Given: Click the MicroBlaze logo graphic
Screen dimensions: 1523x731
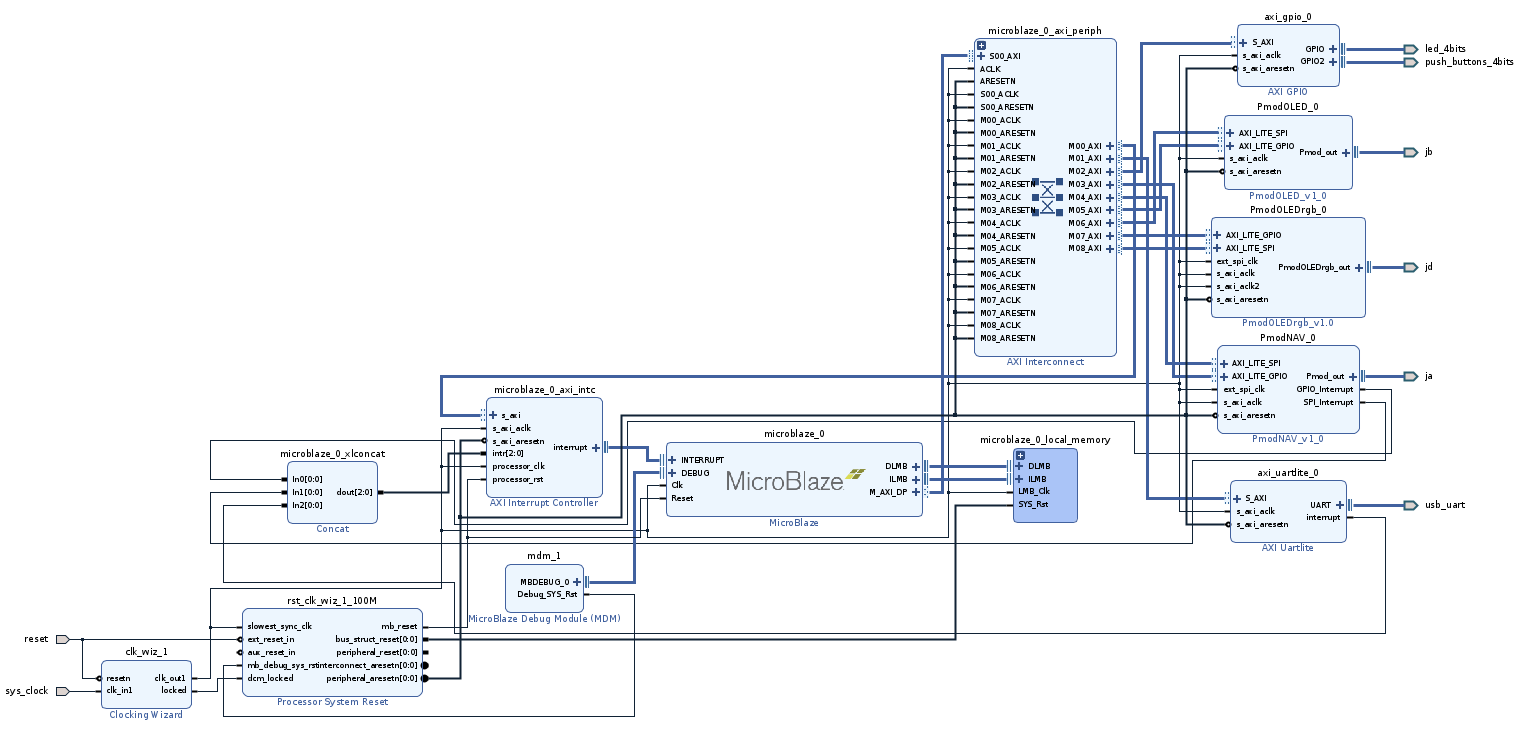Looking at the screenshot, I should click(794, 480).
